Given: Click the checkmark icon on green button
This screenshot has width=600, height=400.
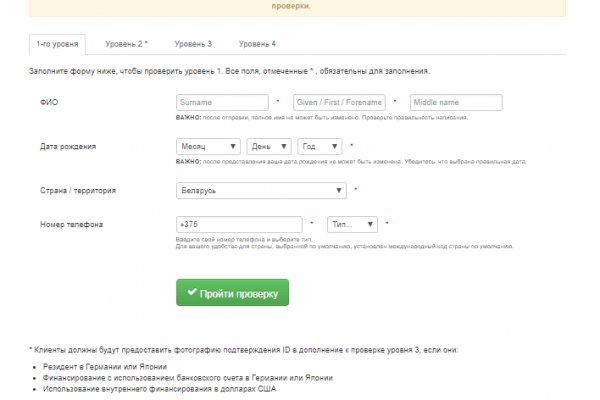Looking at the screenshot, I should click(191, 293).
